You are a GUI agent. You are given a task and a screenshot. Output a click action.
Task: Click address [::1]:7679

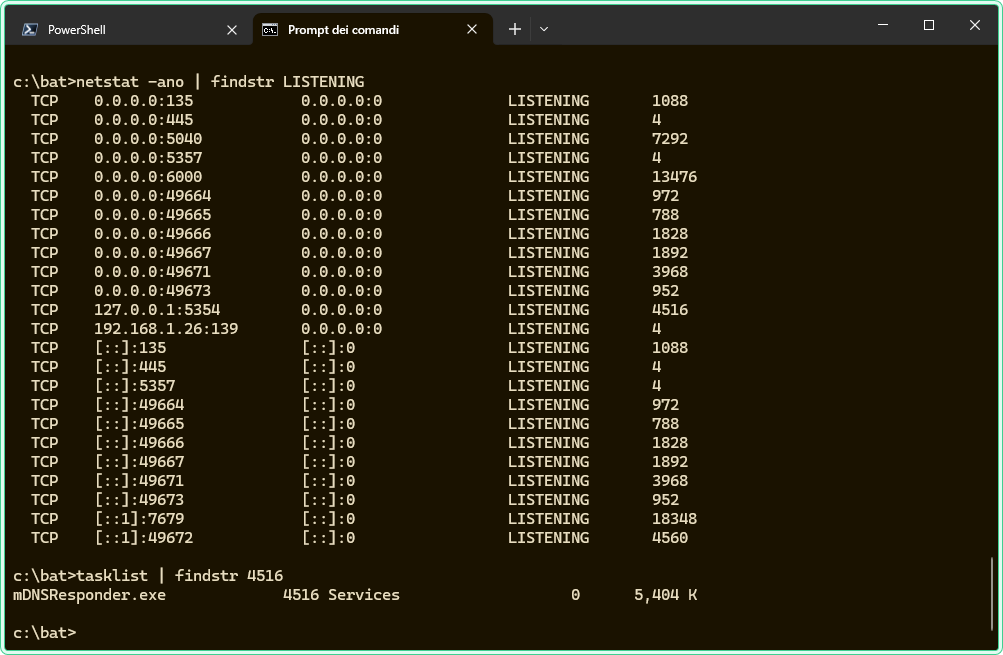[139, 519]
